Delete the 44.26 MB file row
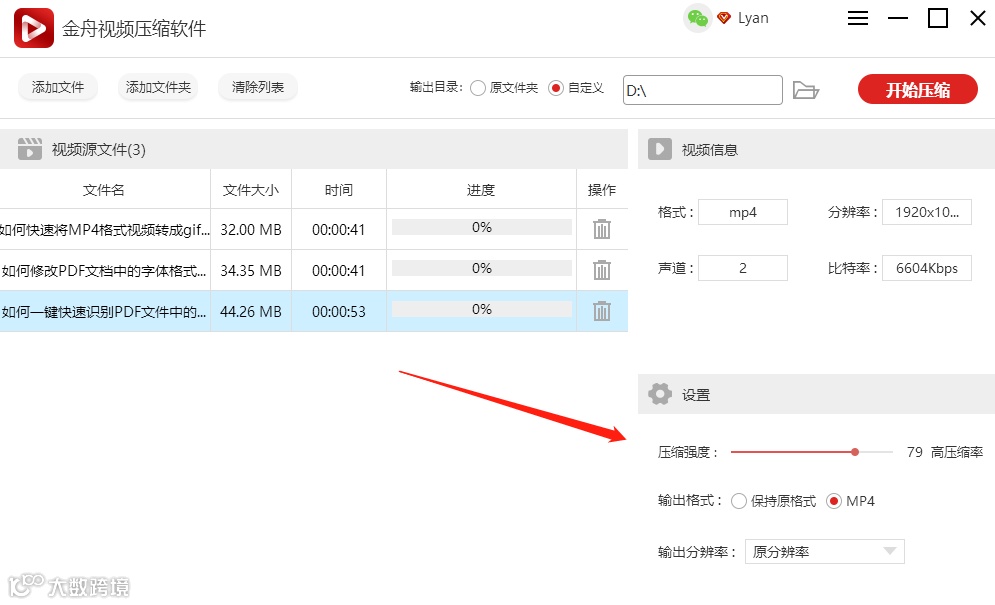 (602, 311)
